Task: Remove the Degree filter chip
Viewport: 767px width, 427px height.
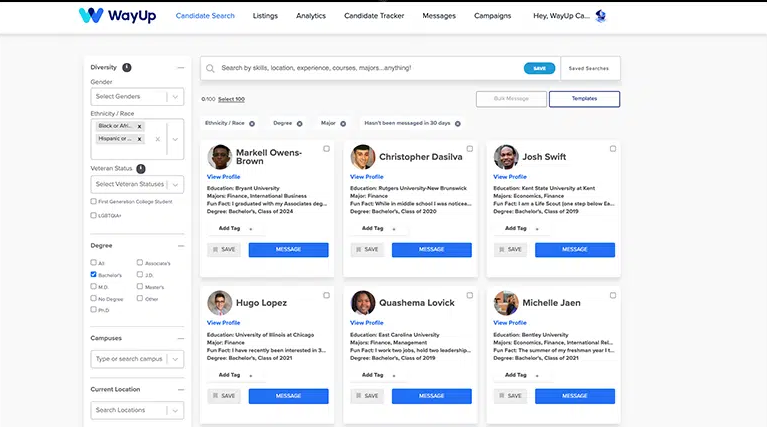Action: [x=299, y=124]
